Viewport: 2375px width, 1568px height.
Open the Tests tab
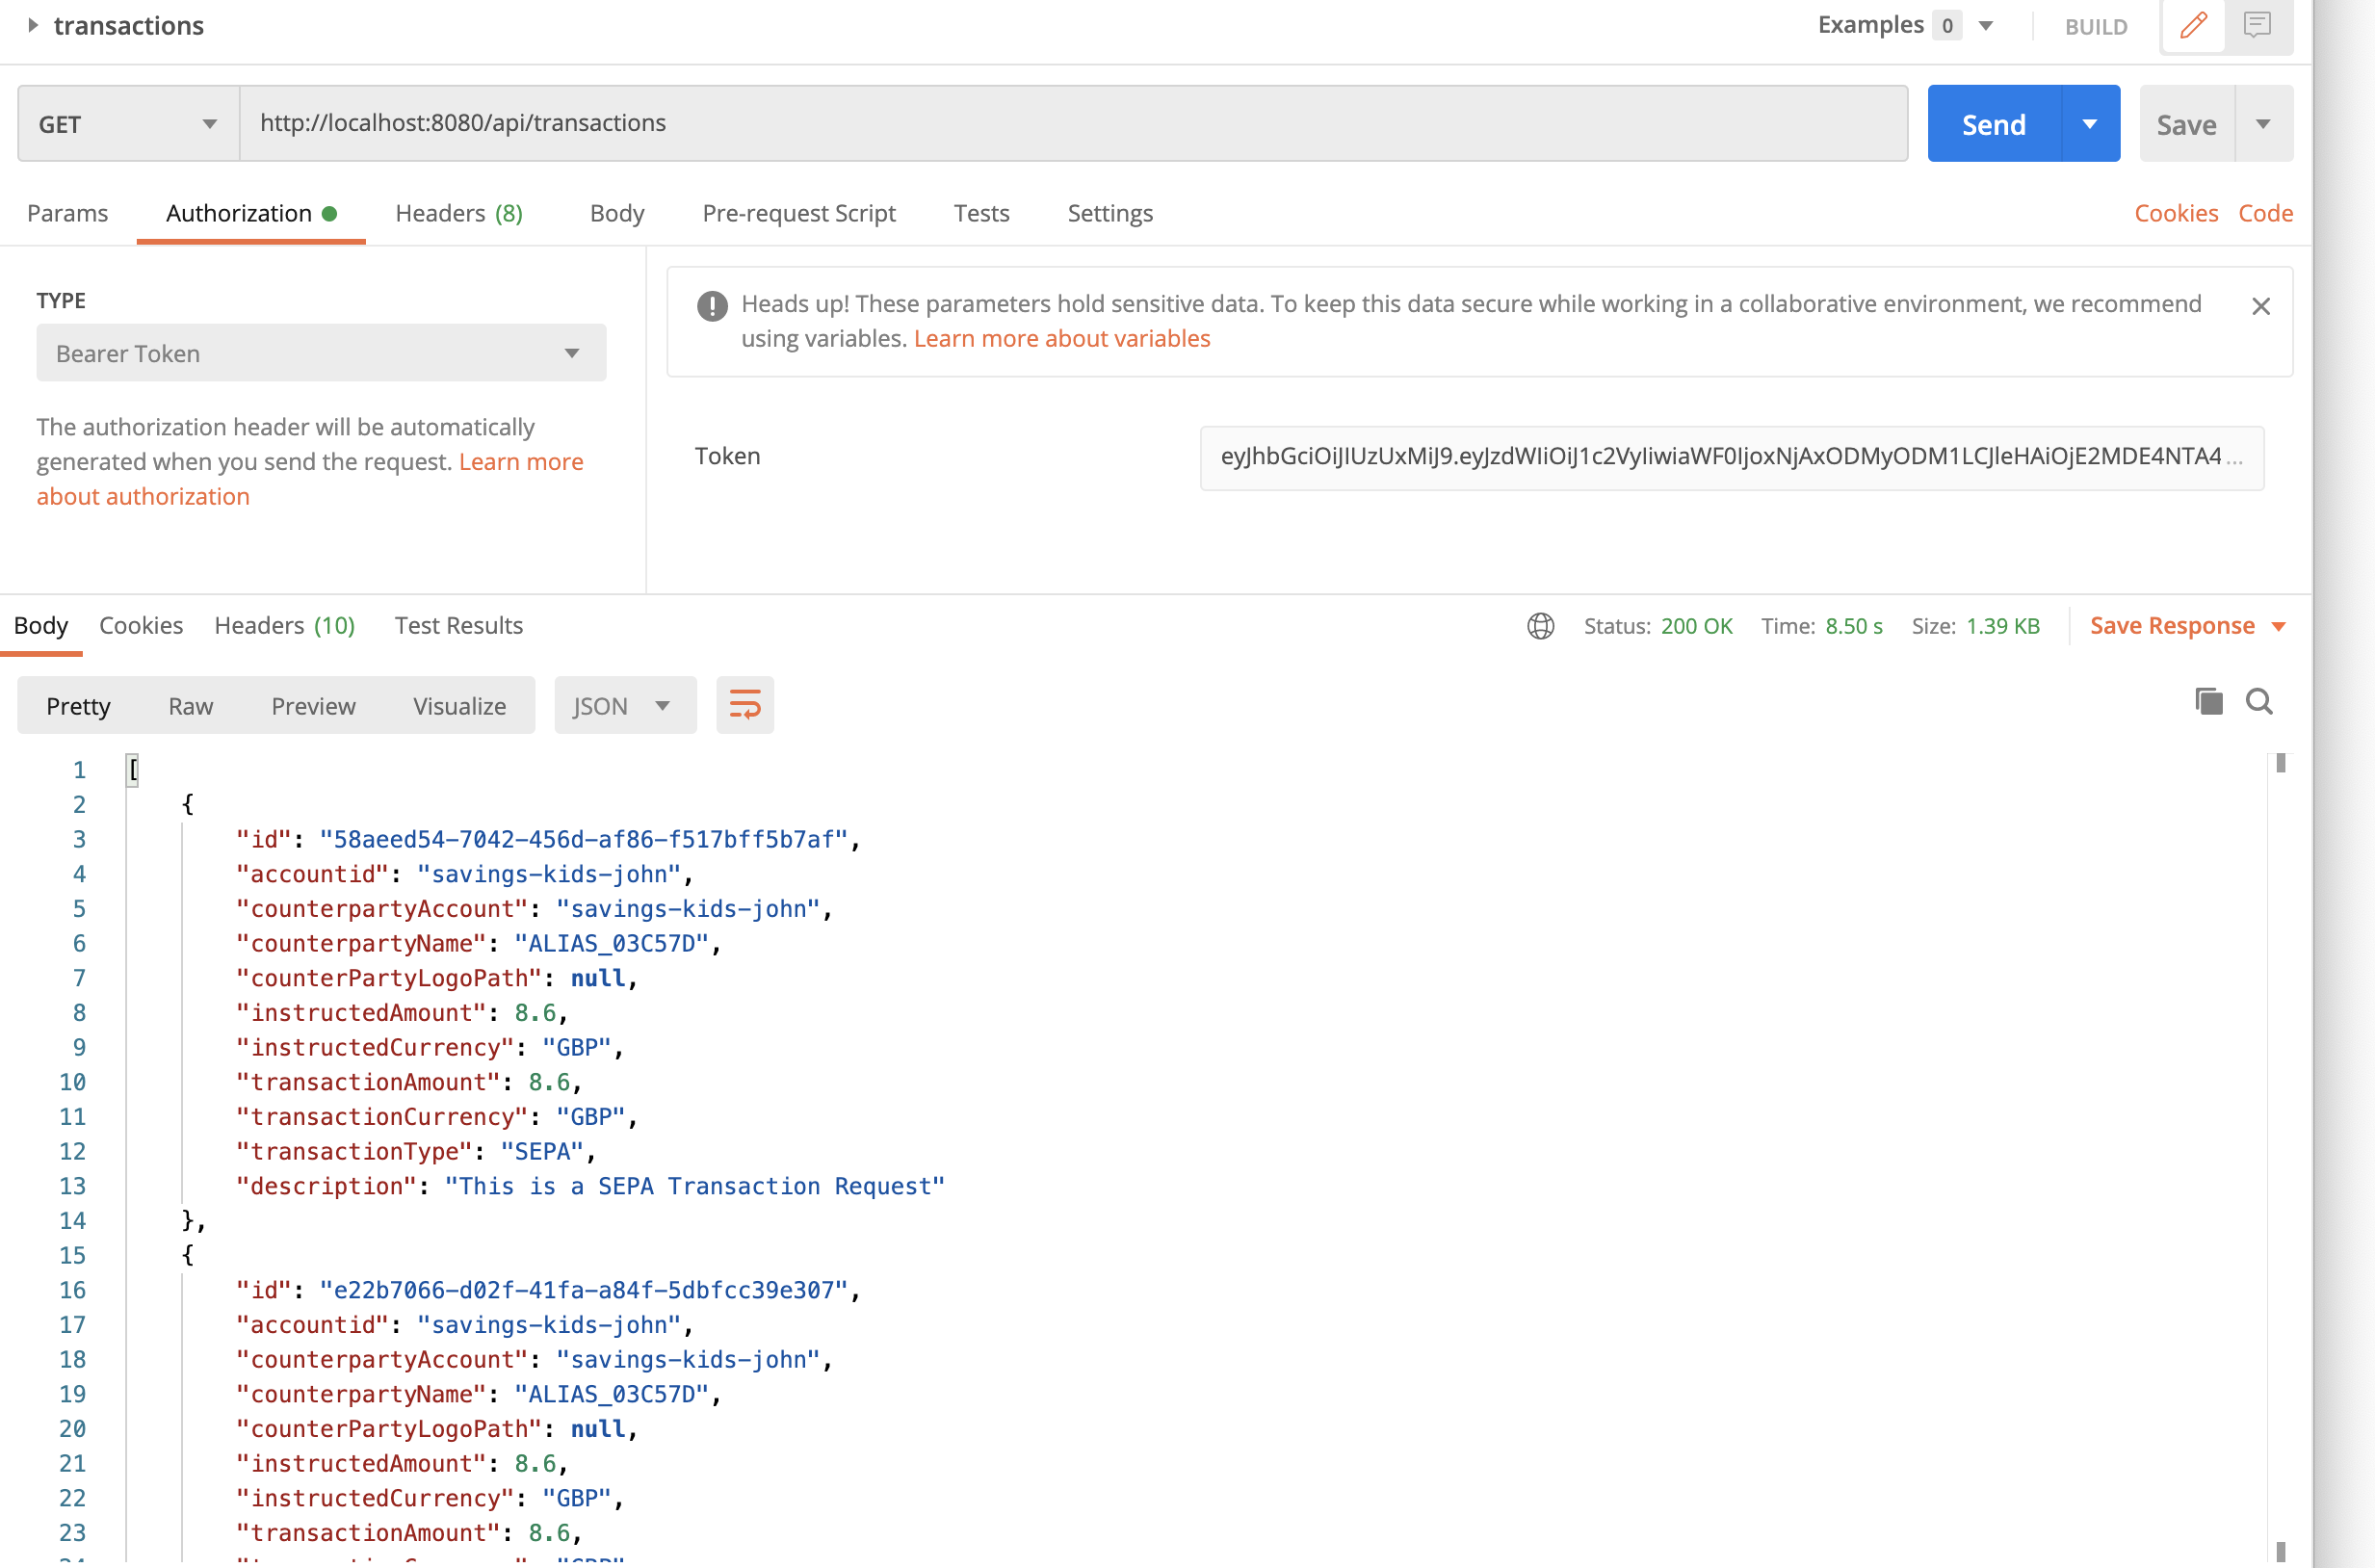tap(981, 213)
